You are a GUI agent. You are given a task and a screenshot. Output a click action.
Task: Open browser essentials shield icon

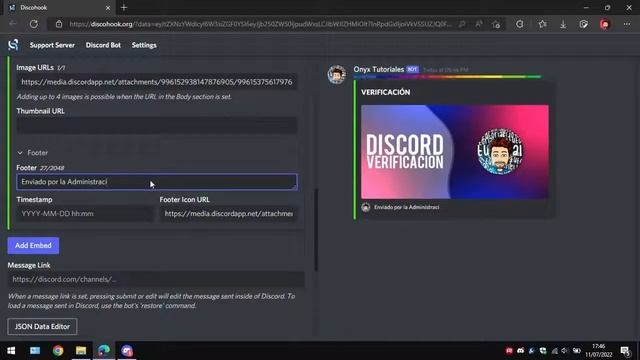(584, 24)
